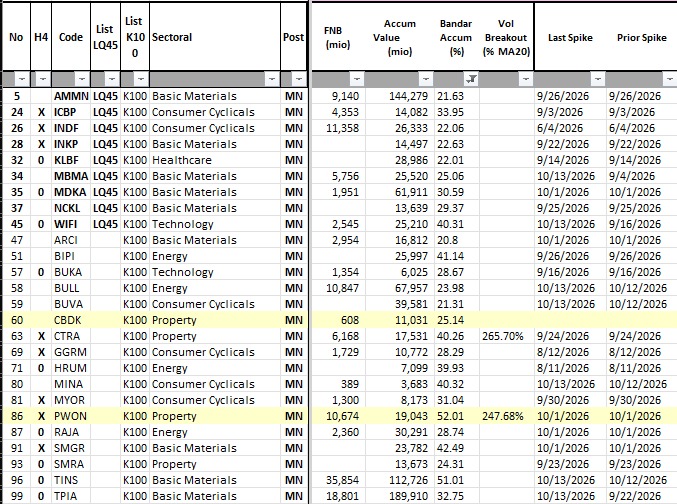Open the Sectoral column filter dropdown

[272, 79]
